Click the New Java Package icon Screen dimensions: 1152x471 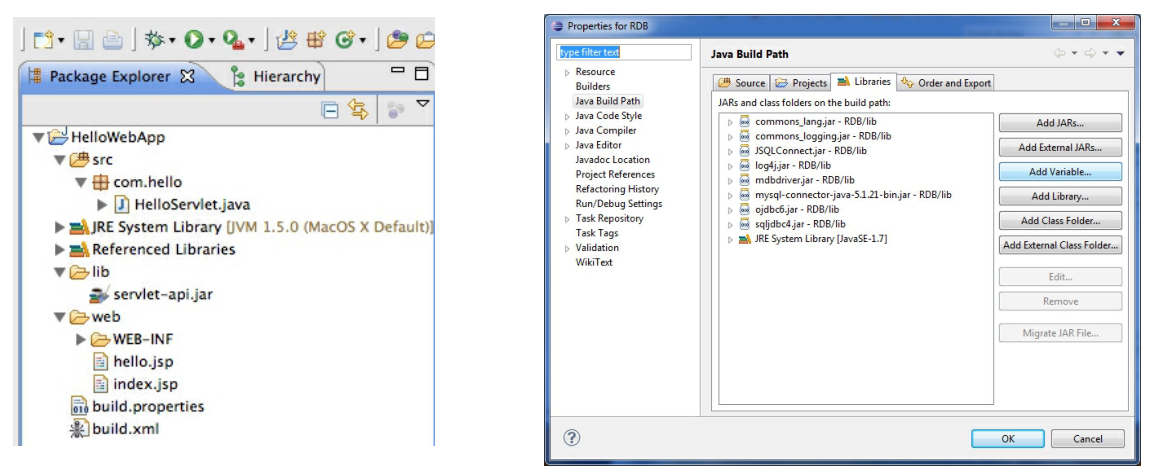tap(316, 39)
